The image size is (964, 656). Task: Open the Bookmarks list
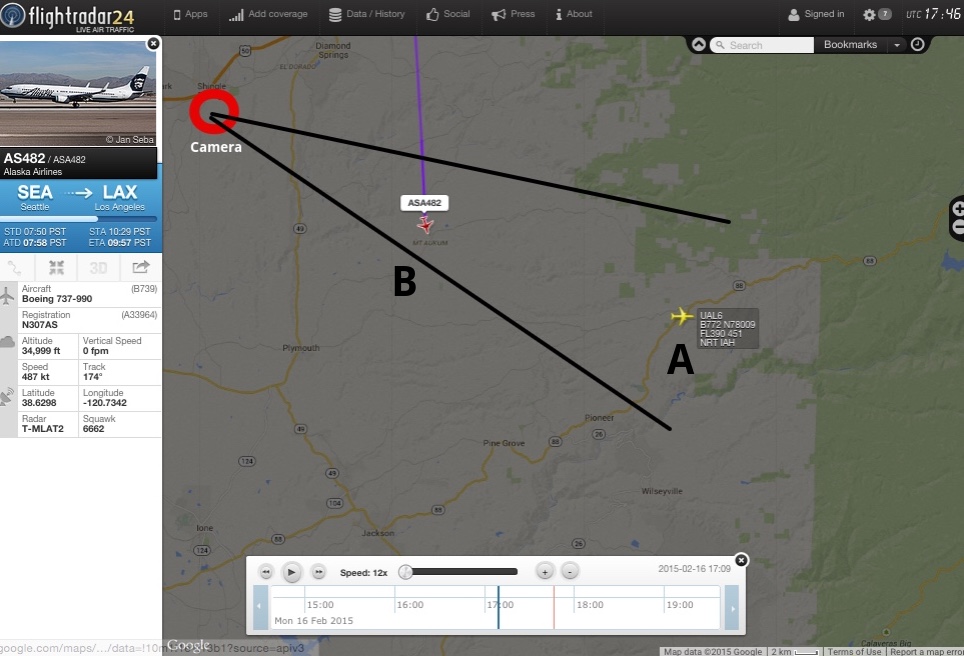point(850,45)
